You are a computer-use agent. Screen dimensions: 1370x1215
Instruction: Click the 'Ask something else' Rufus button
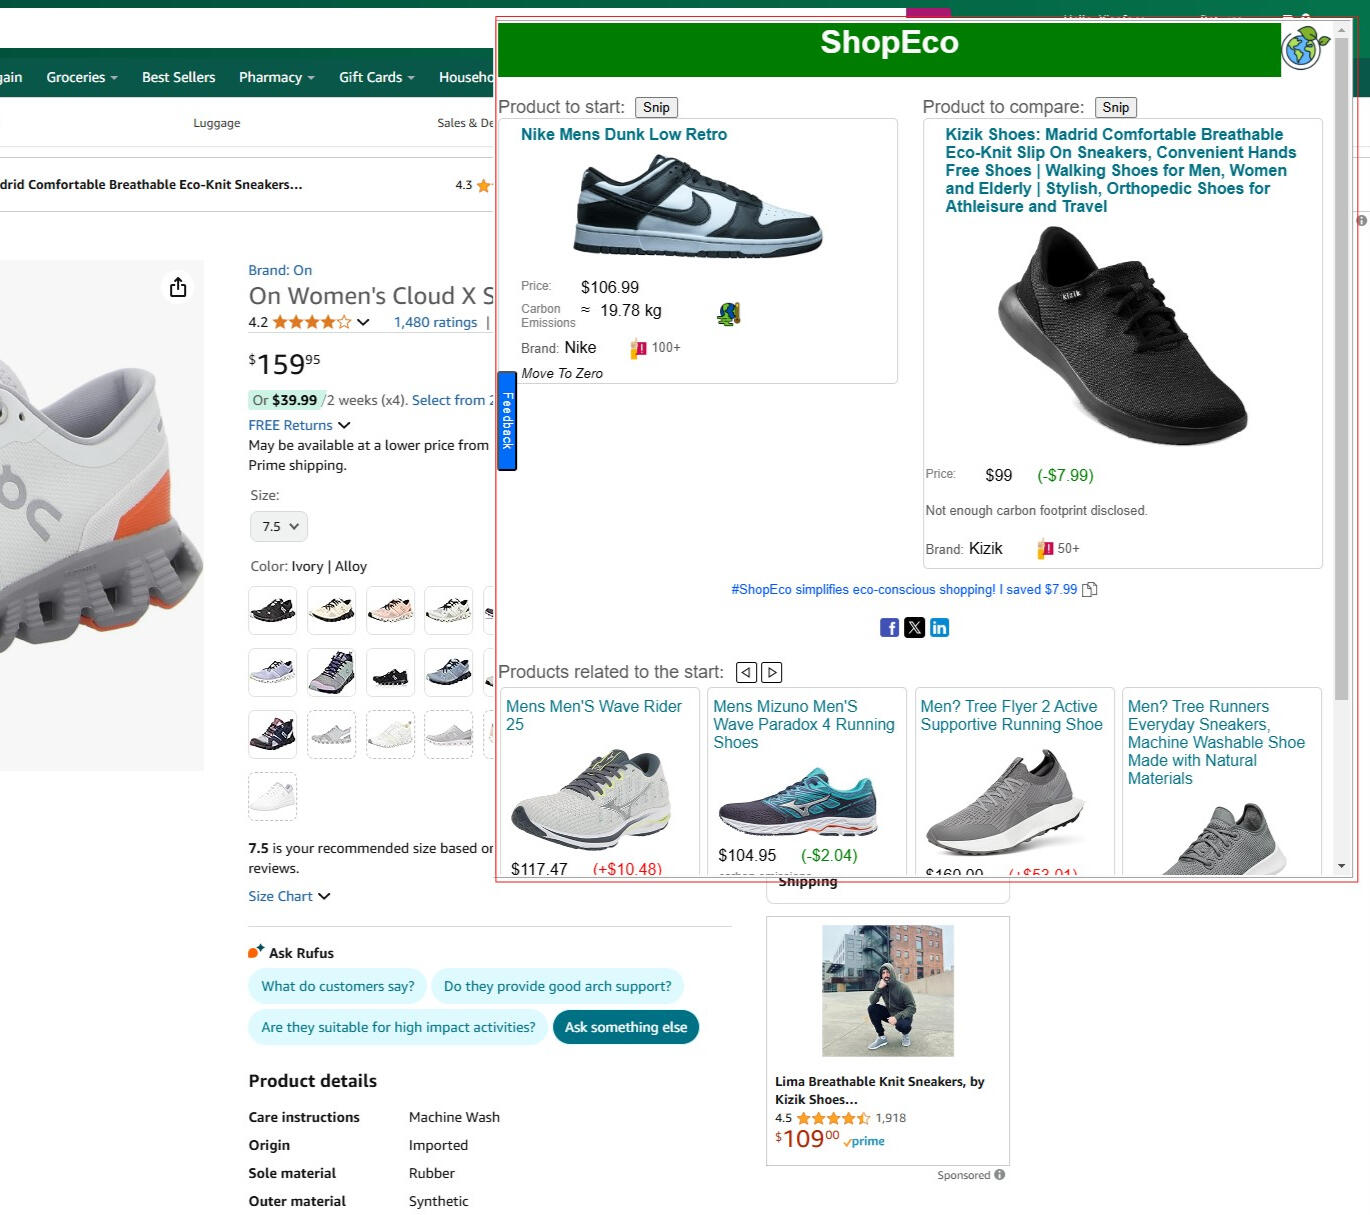[x=626, y=1027]
